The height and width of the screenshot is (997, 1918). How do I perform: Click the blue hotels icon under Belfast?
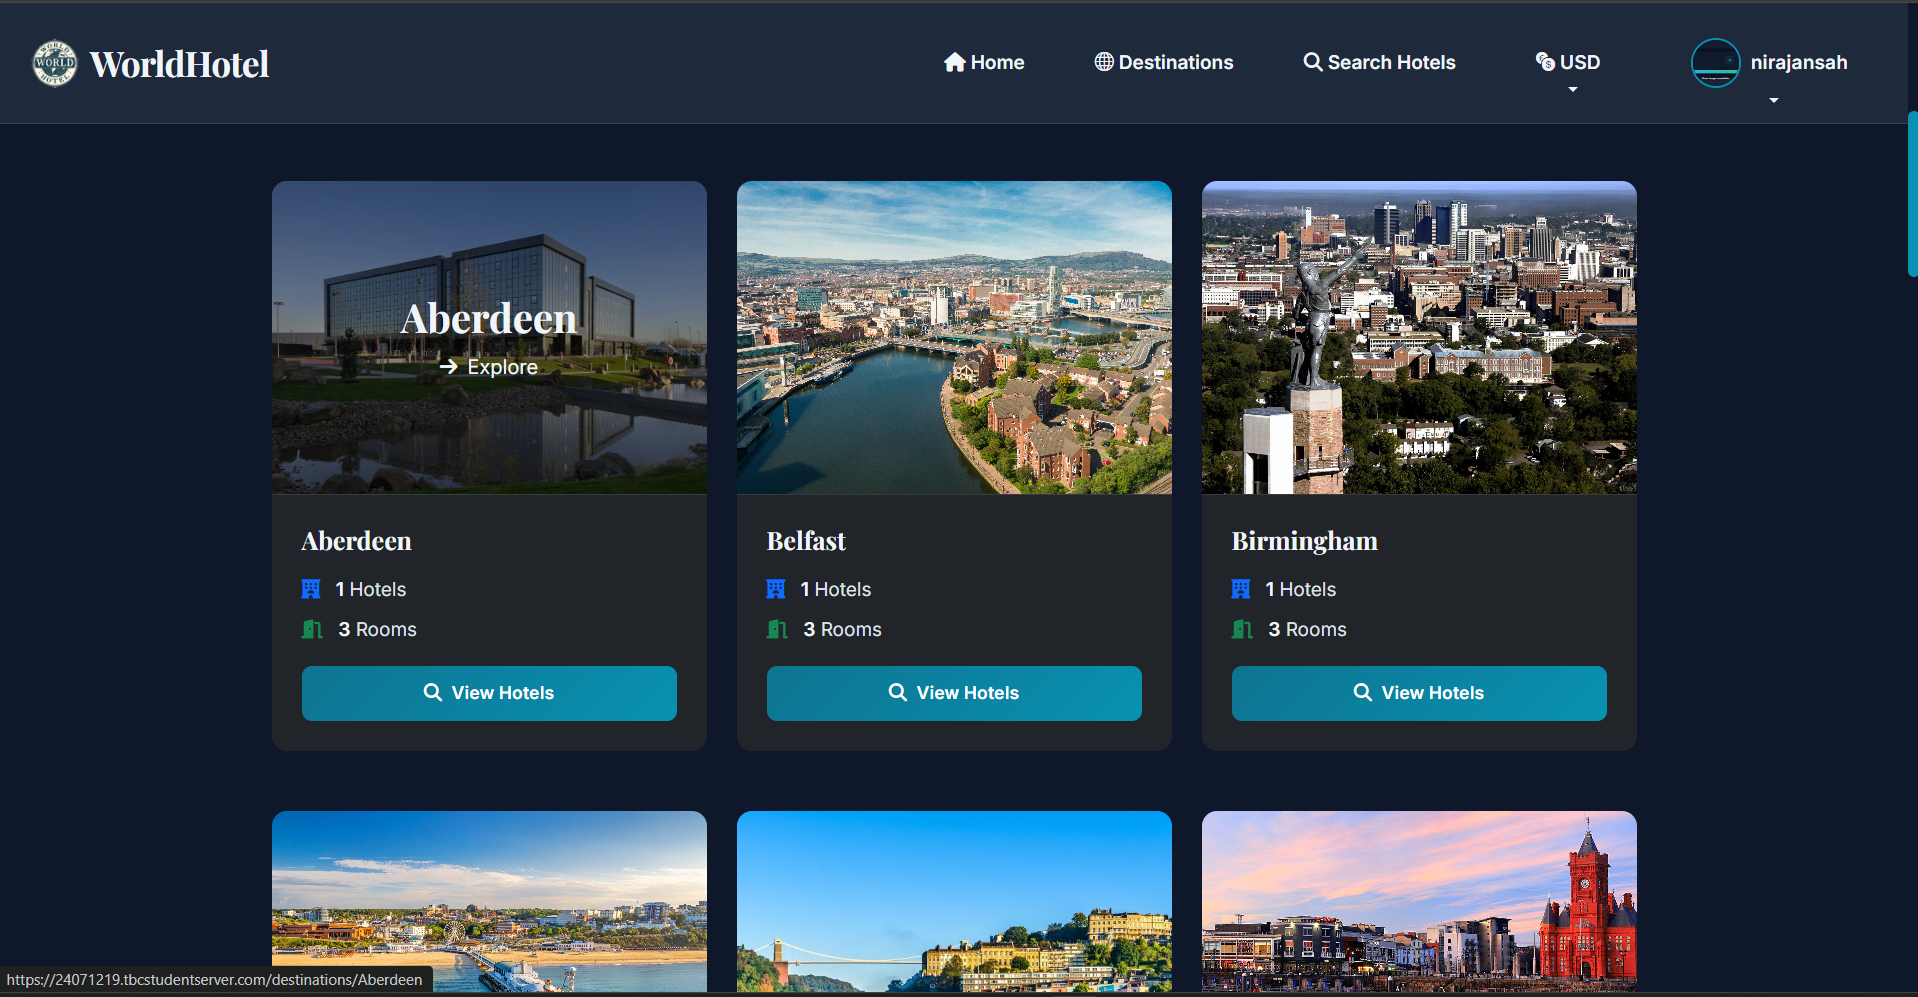[776, 589]
